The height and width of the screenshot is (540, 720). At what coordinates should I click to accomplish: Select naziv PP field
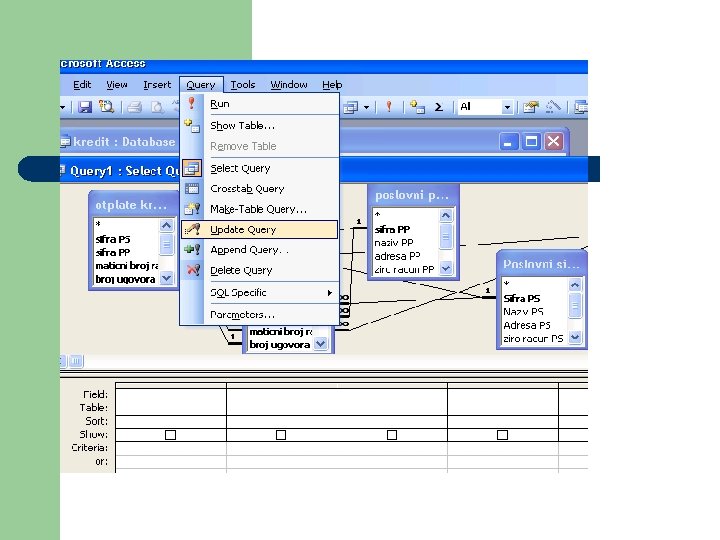coord(394,242)
